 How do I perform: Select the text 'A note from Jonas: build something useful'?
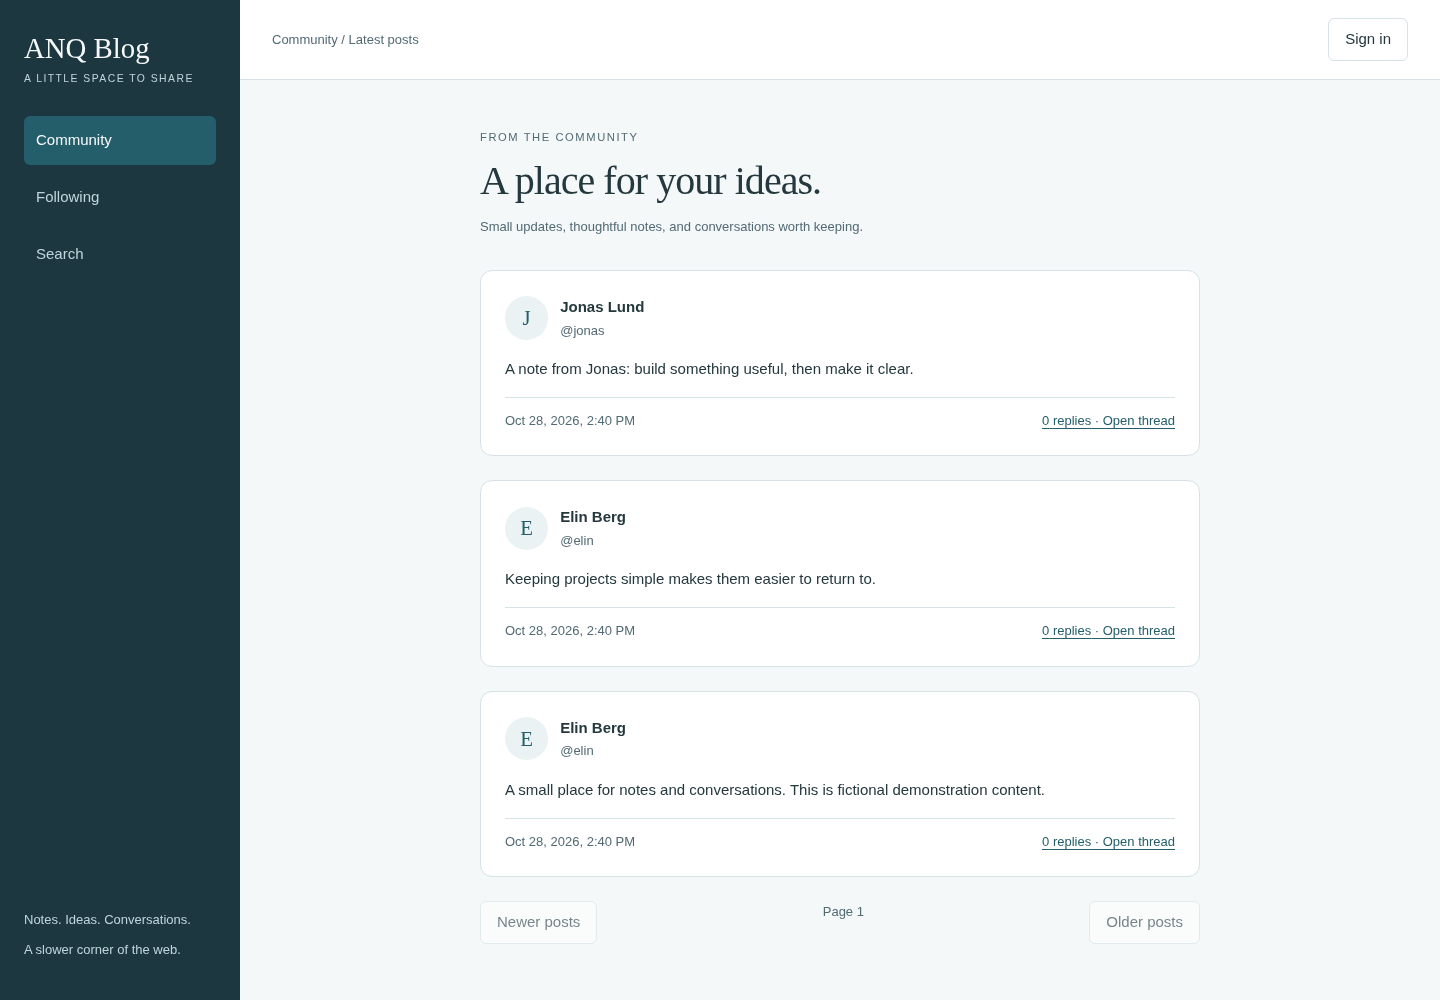[x=646, y=369]
